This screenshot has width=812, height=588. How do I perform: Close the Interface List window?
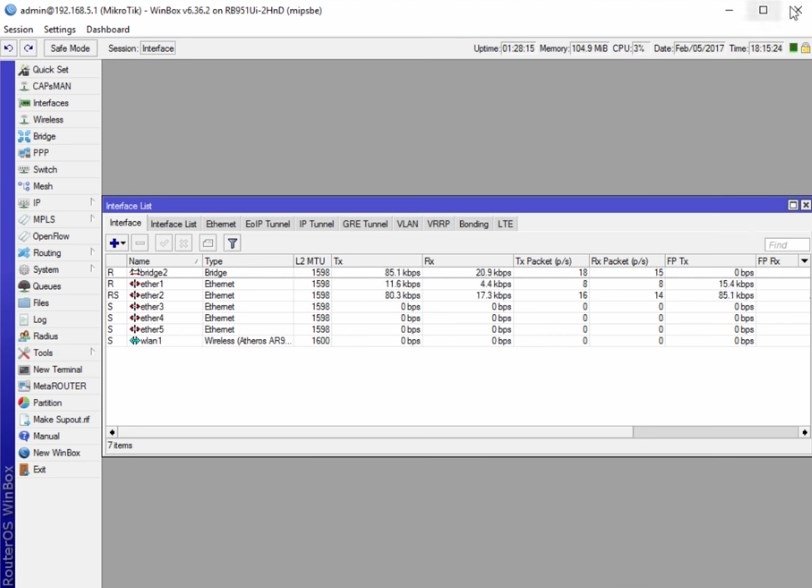coord(806,205)
